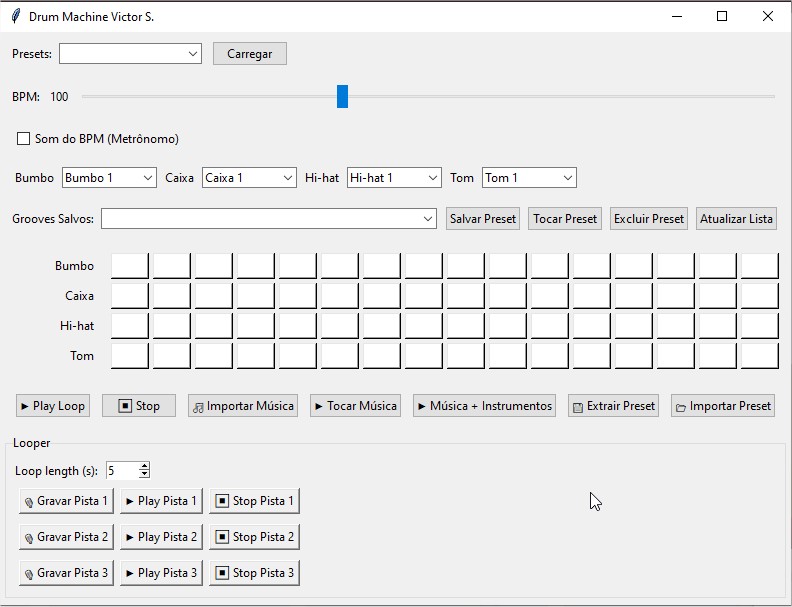Play looper Pista 3
This screenshot has height=607, width=792.
tap(161, 573)
